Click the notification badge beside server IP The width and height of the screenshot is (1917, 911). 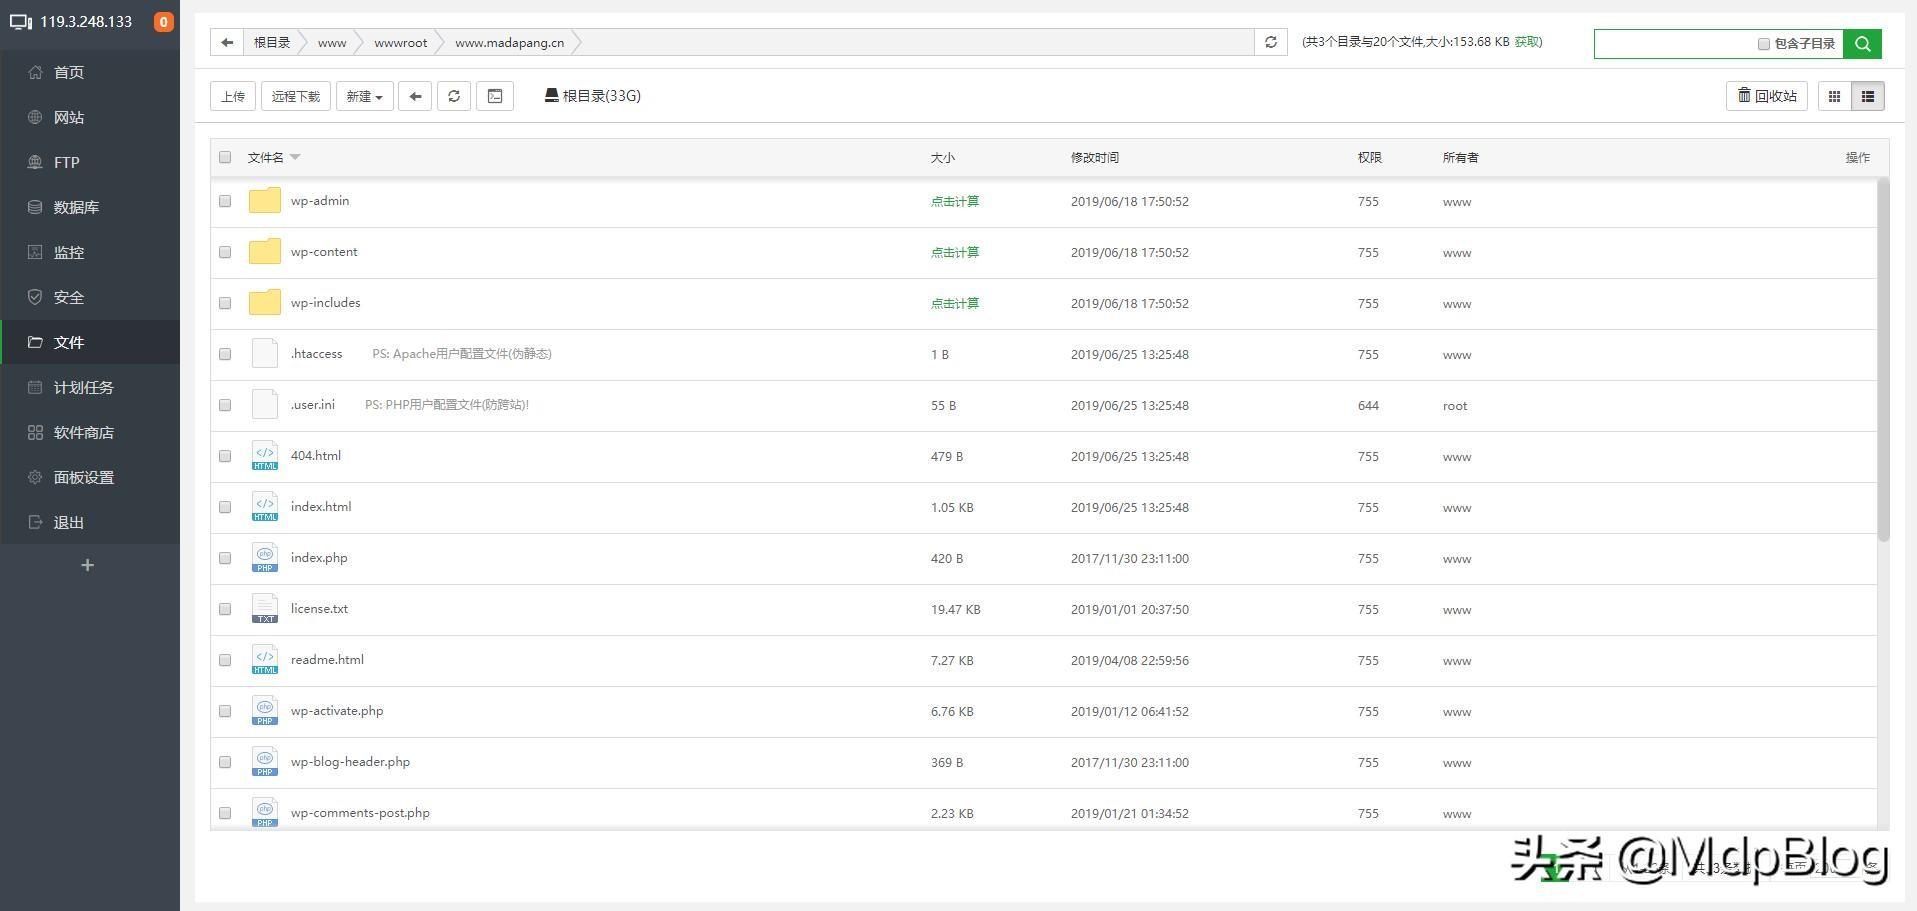pos(164,22)
